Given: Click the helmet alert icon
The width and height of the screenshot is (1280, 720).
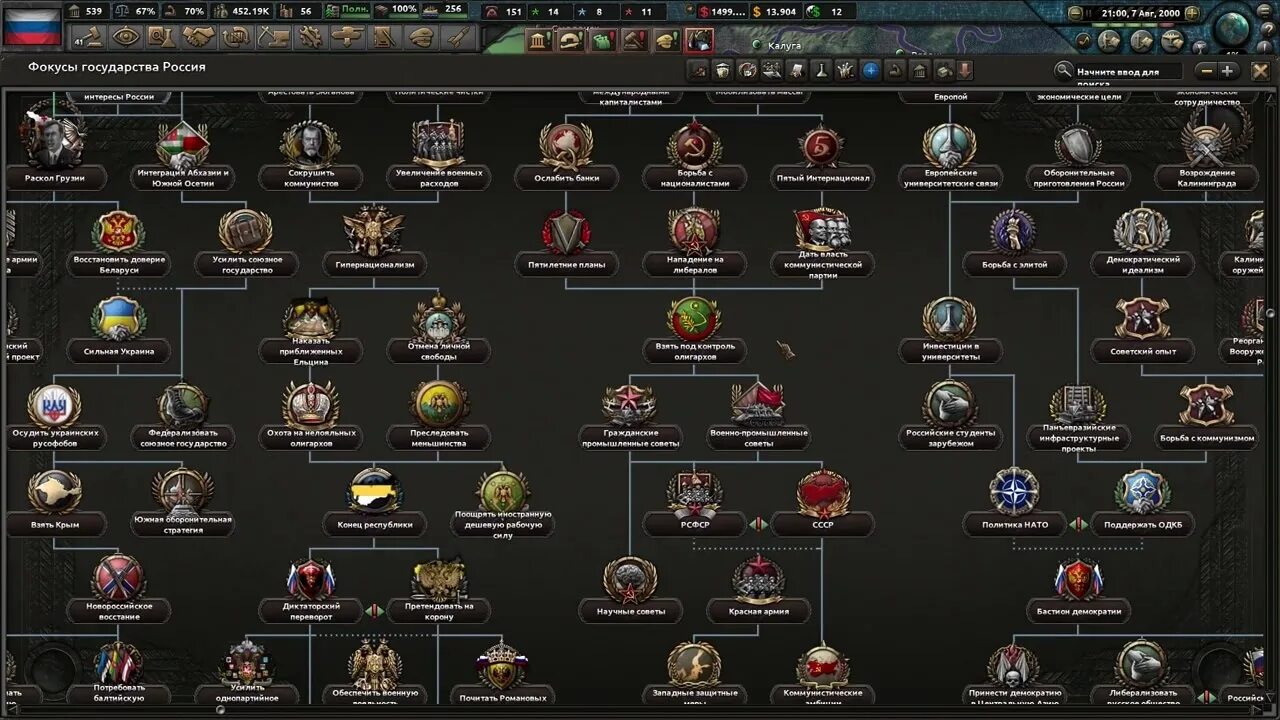Looking at the screenshot, I should tap(572, 41).
